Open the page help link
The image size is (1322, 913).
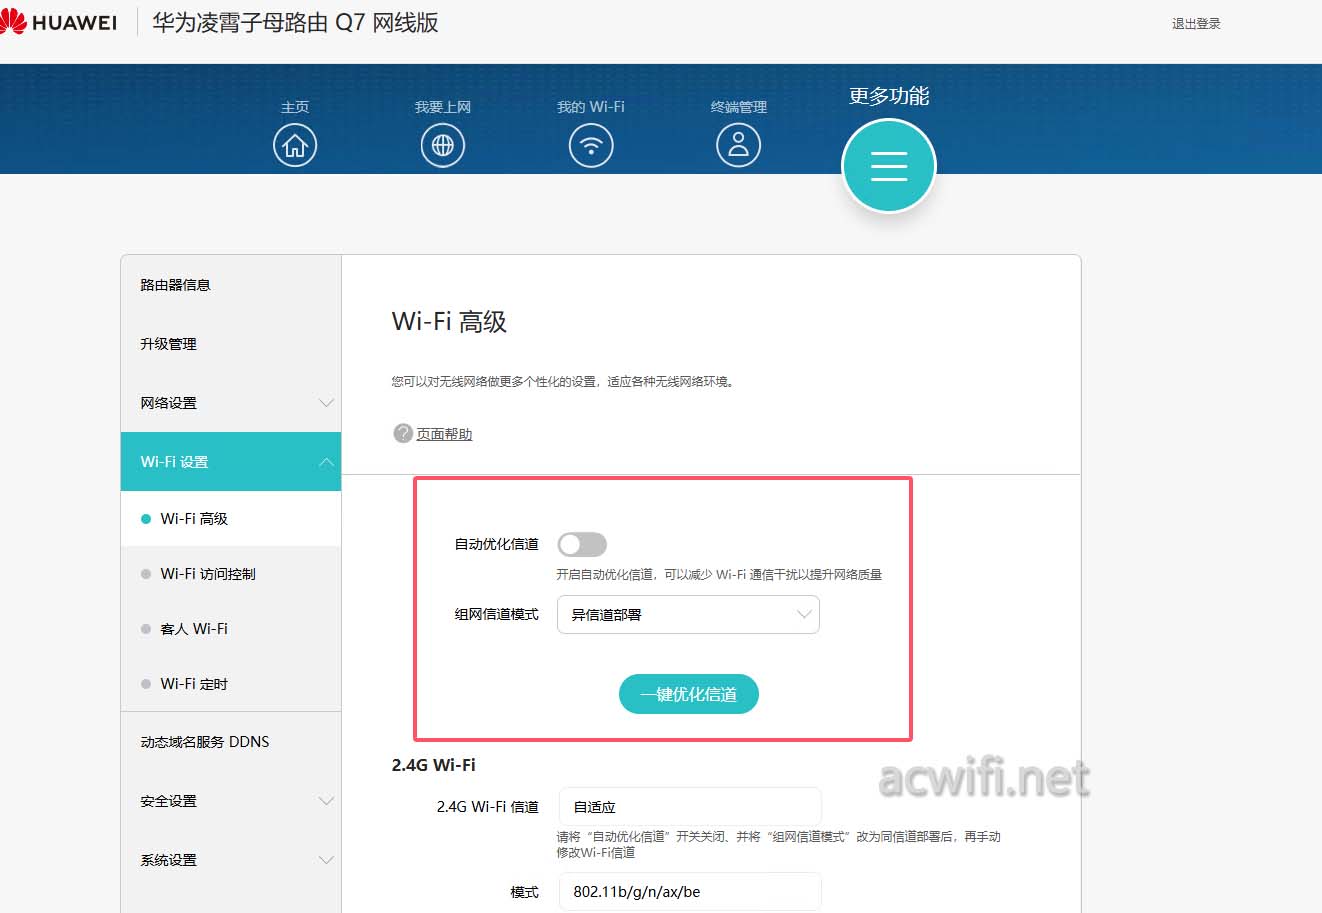click(x=444, y=434)
